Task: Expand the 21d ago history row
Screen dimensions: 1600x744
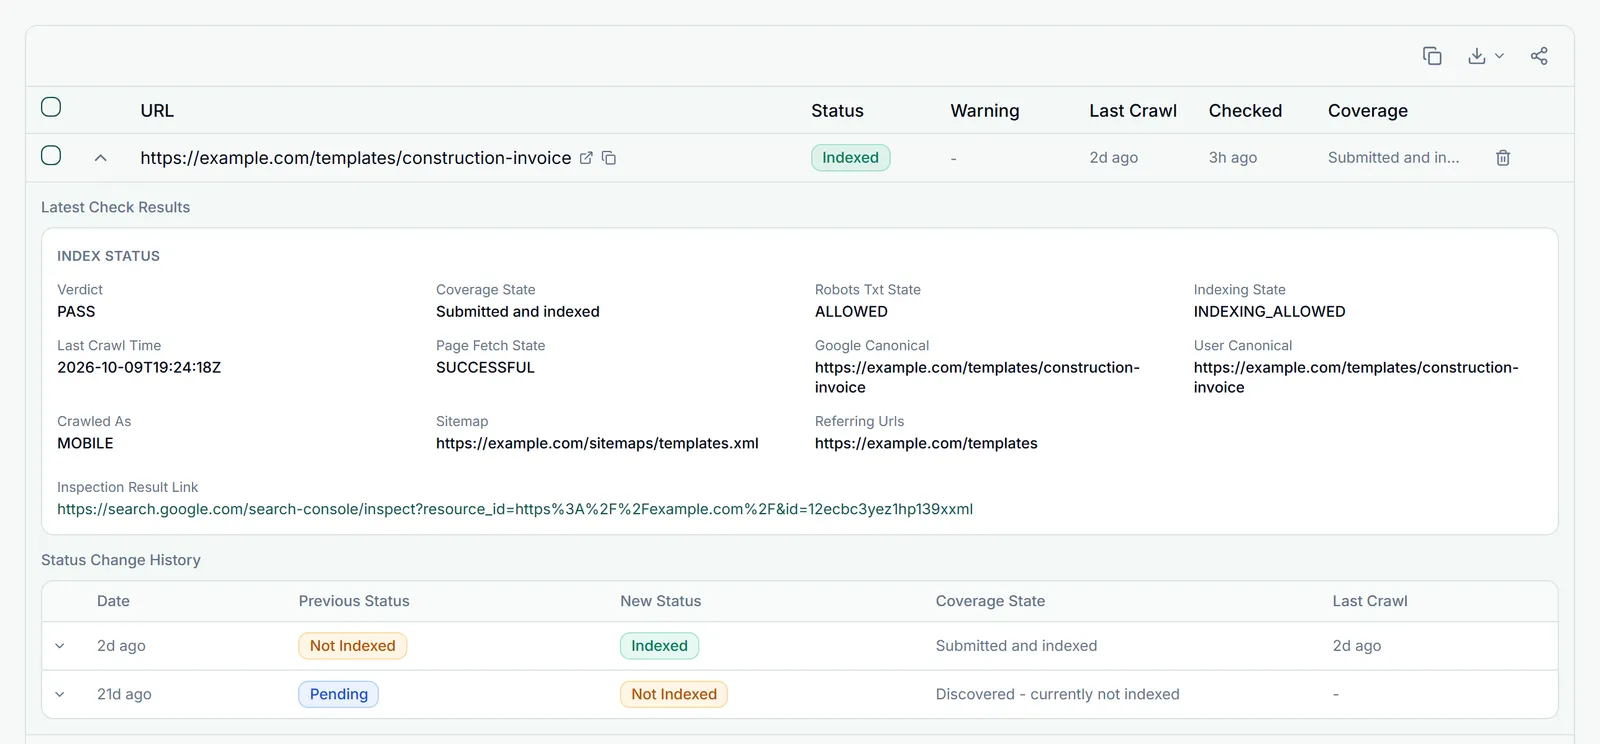Action: click(60, 694)
